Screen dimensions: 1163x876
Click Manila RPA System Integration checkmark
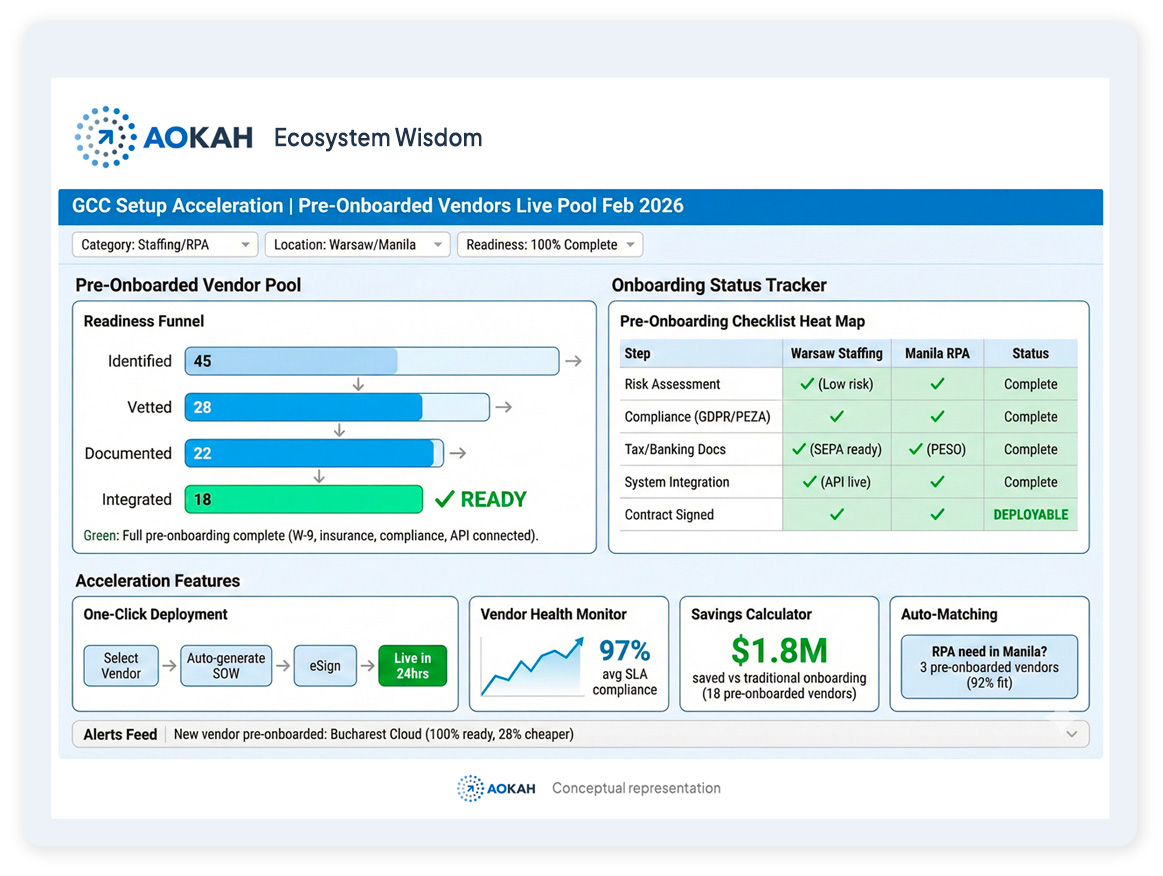click(x=938, y=482)
